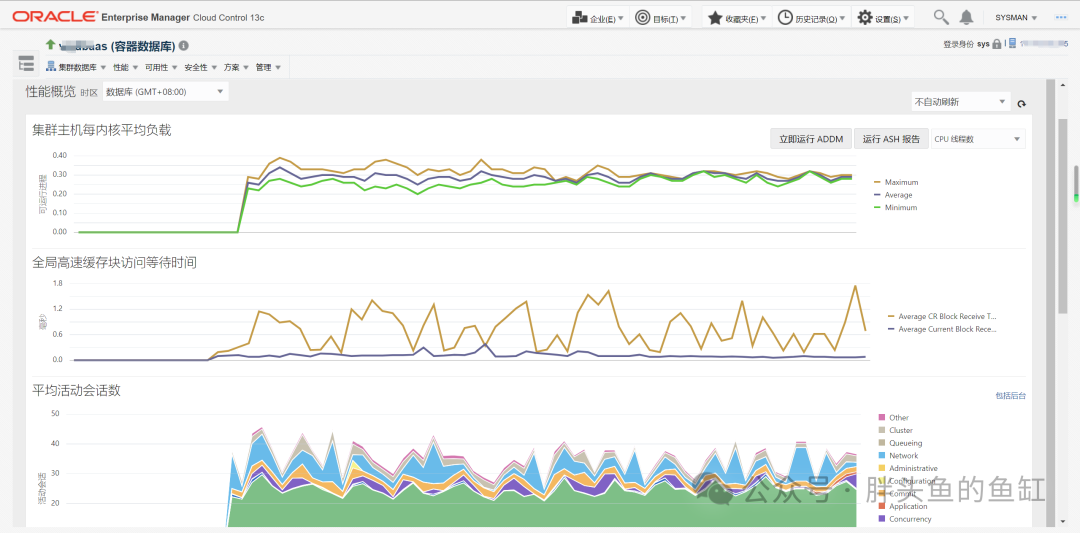Image resolution: width=1080 pixels, height=533 pixels.
Task: Click 立即运行 ADDM button
Action: 811,138
